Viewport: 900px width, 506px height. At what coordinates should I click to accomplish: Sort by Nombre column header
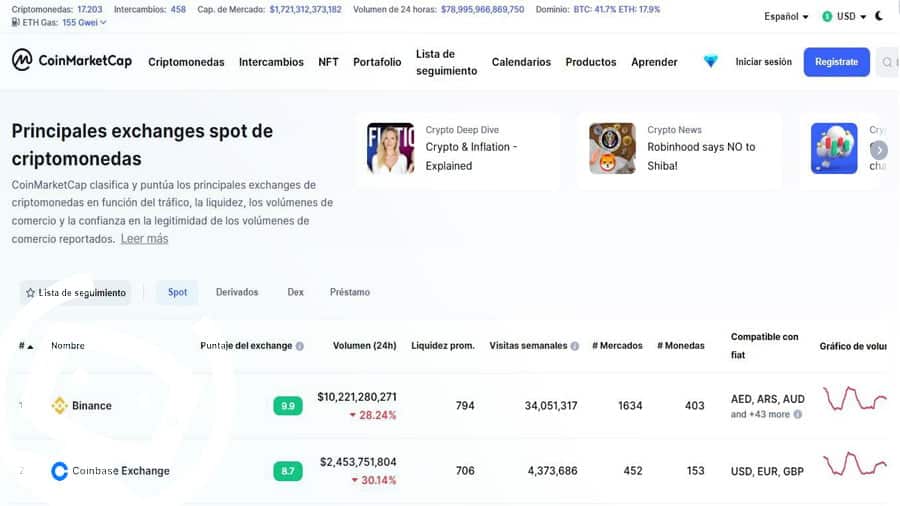click(68, 345)
